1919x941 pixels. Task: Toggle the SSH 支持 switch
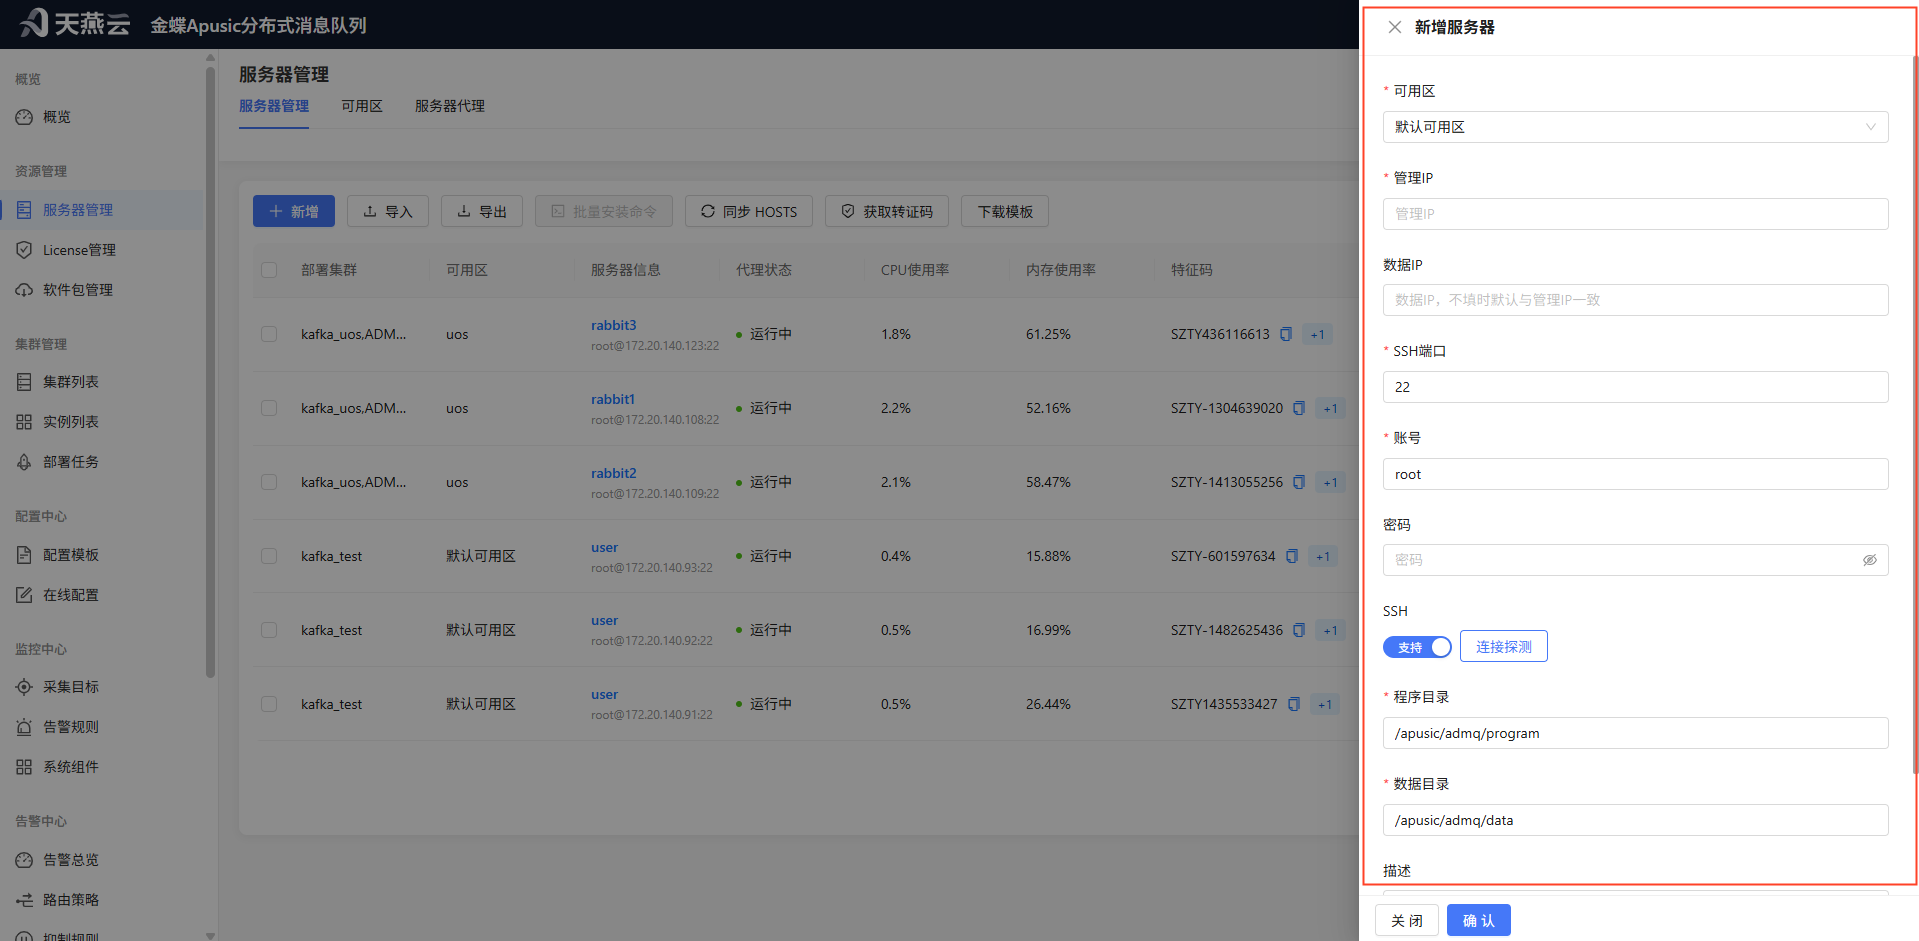[x=1417, y=647]
